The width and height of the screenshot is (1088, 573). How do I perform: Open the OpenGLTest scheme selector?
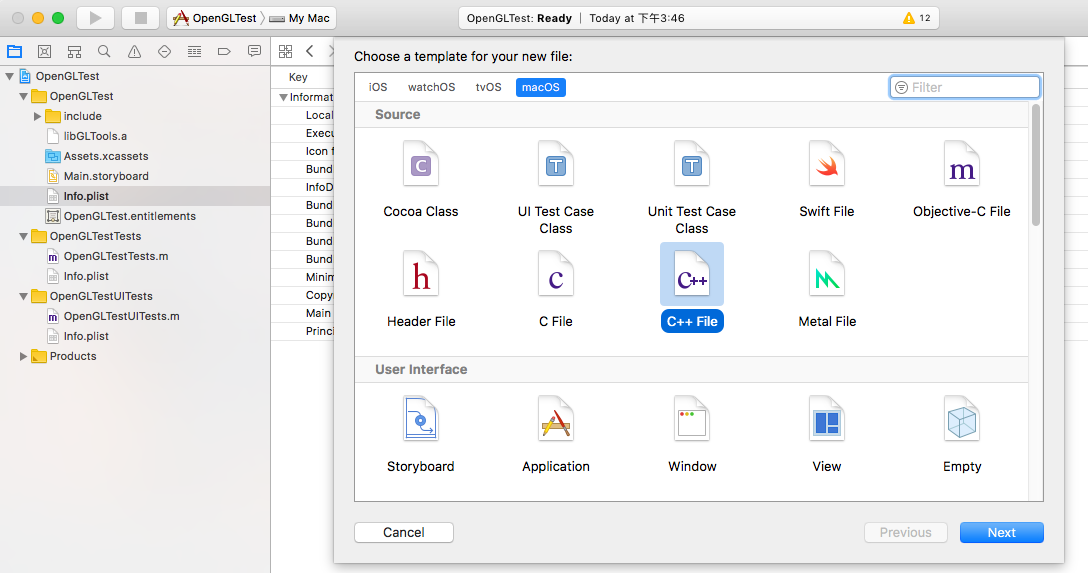coord(215,18)
